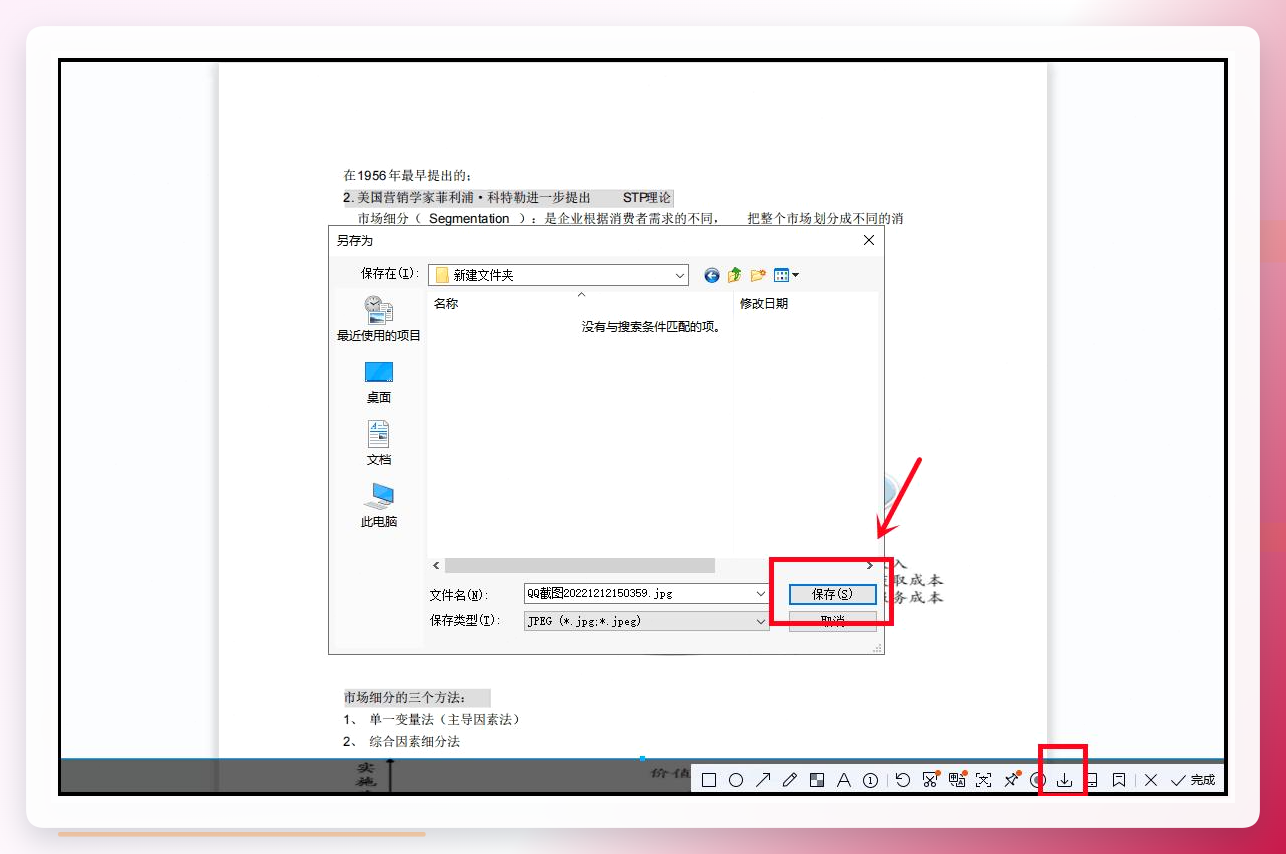Select the ellipse annotation tool
This screenshot has height=854, width=1286.
[x=736, y=780]
